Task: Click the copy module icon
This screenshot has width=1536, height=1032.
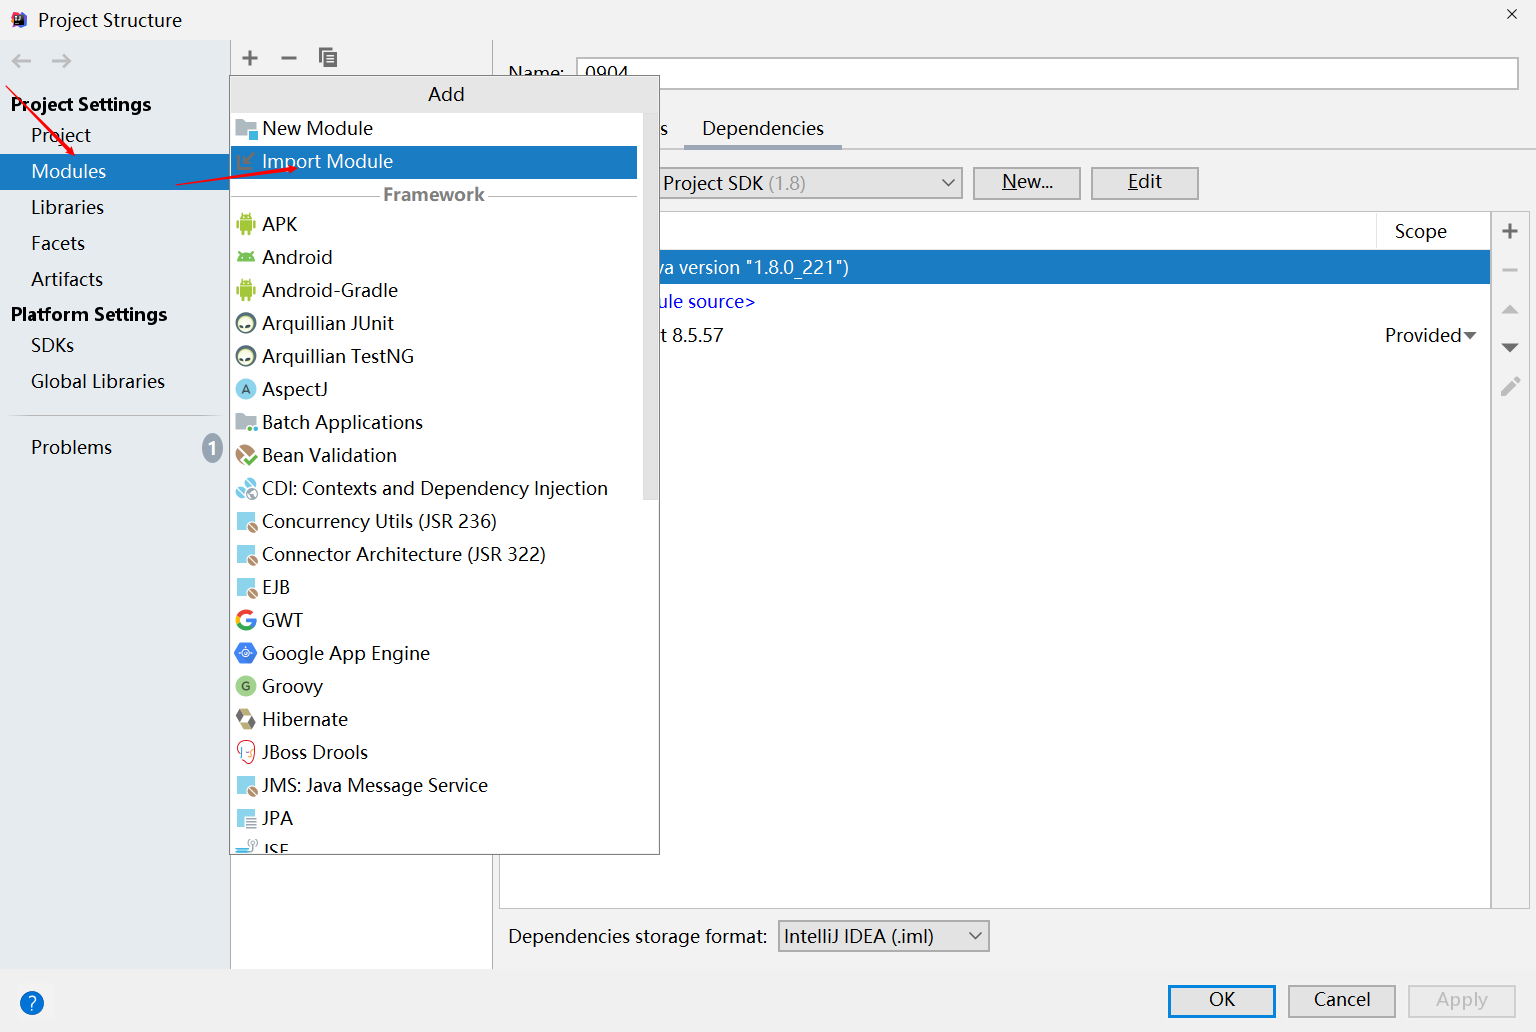Action: [327, 58]
